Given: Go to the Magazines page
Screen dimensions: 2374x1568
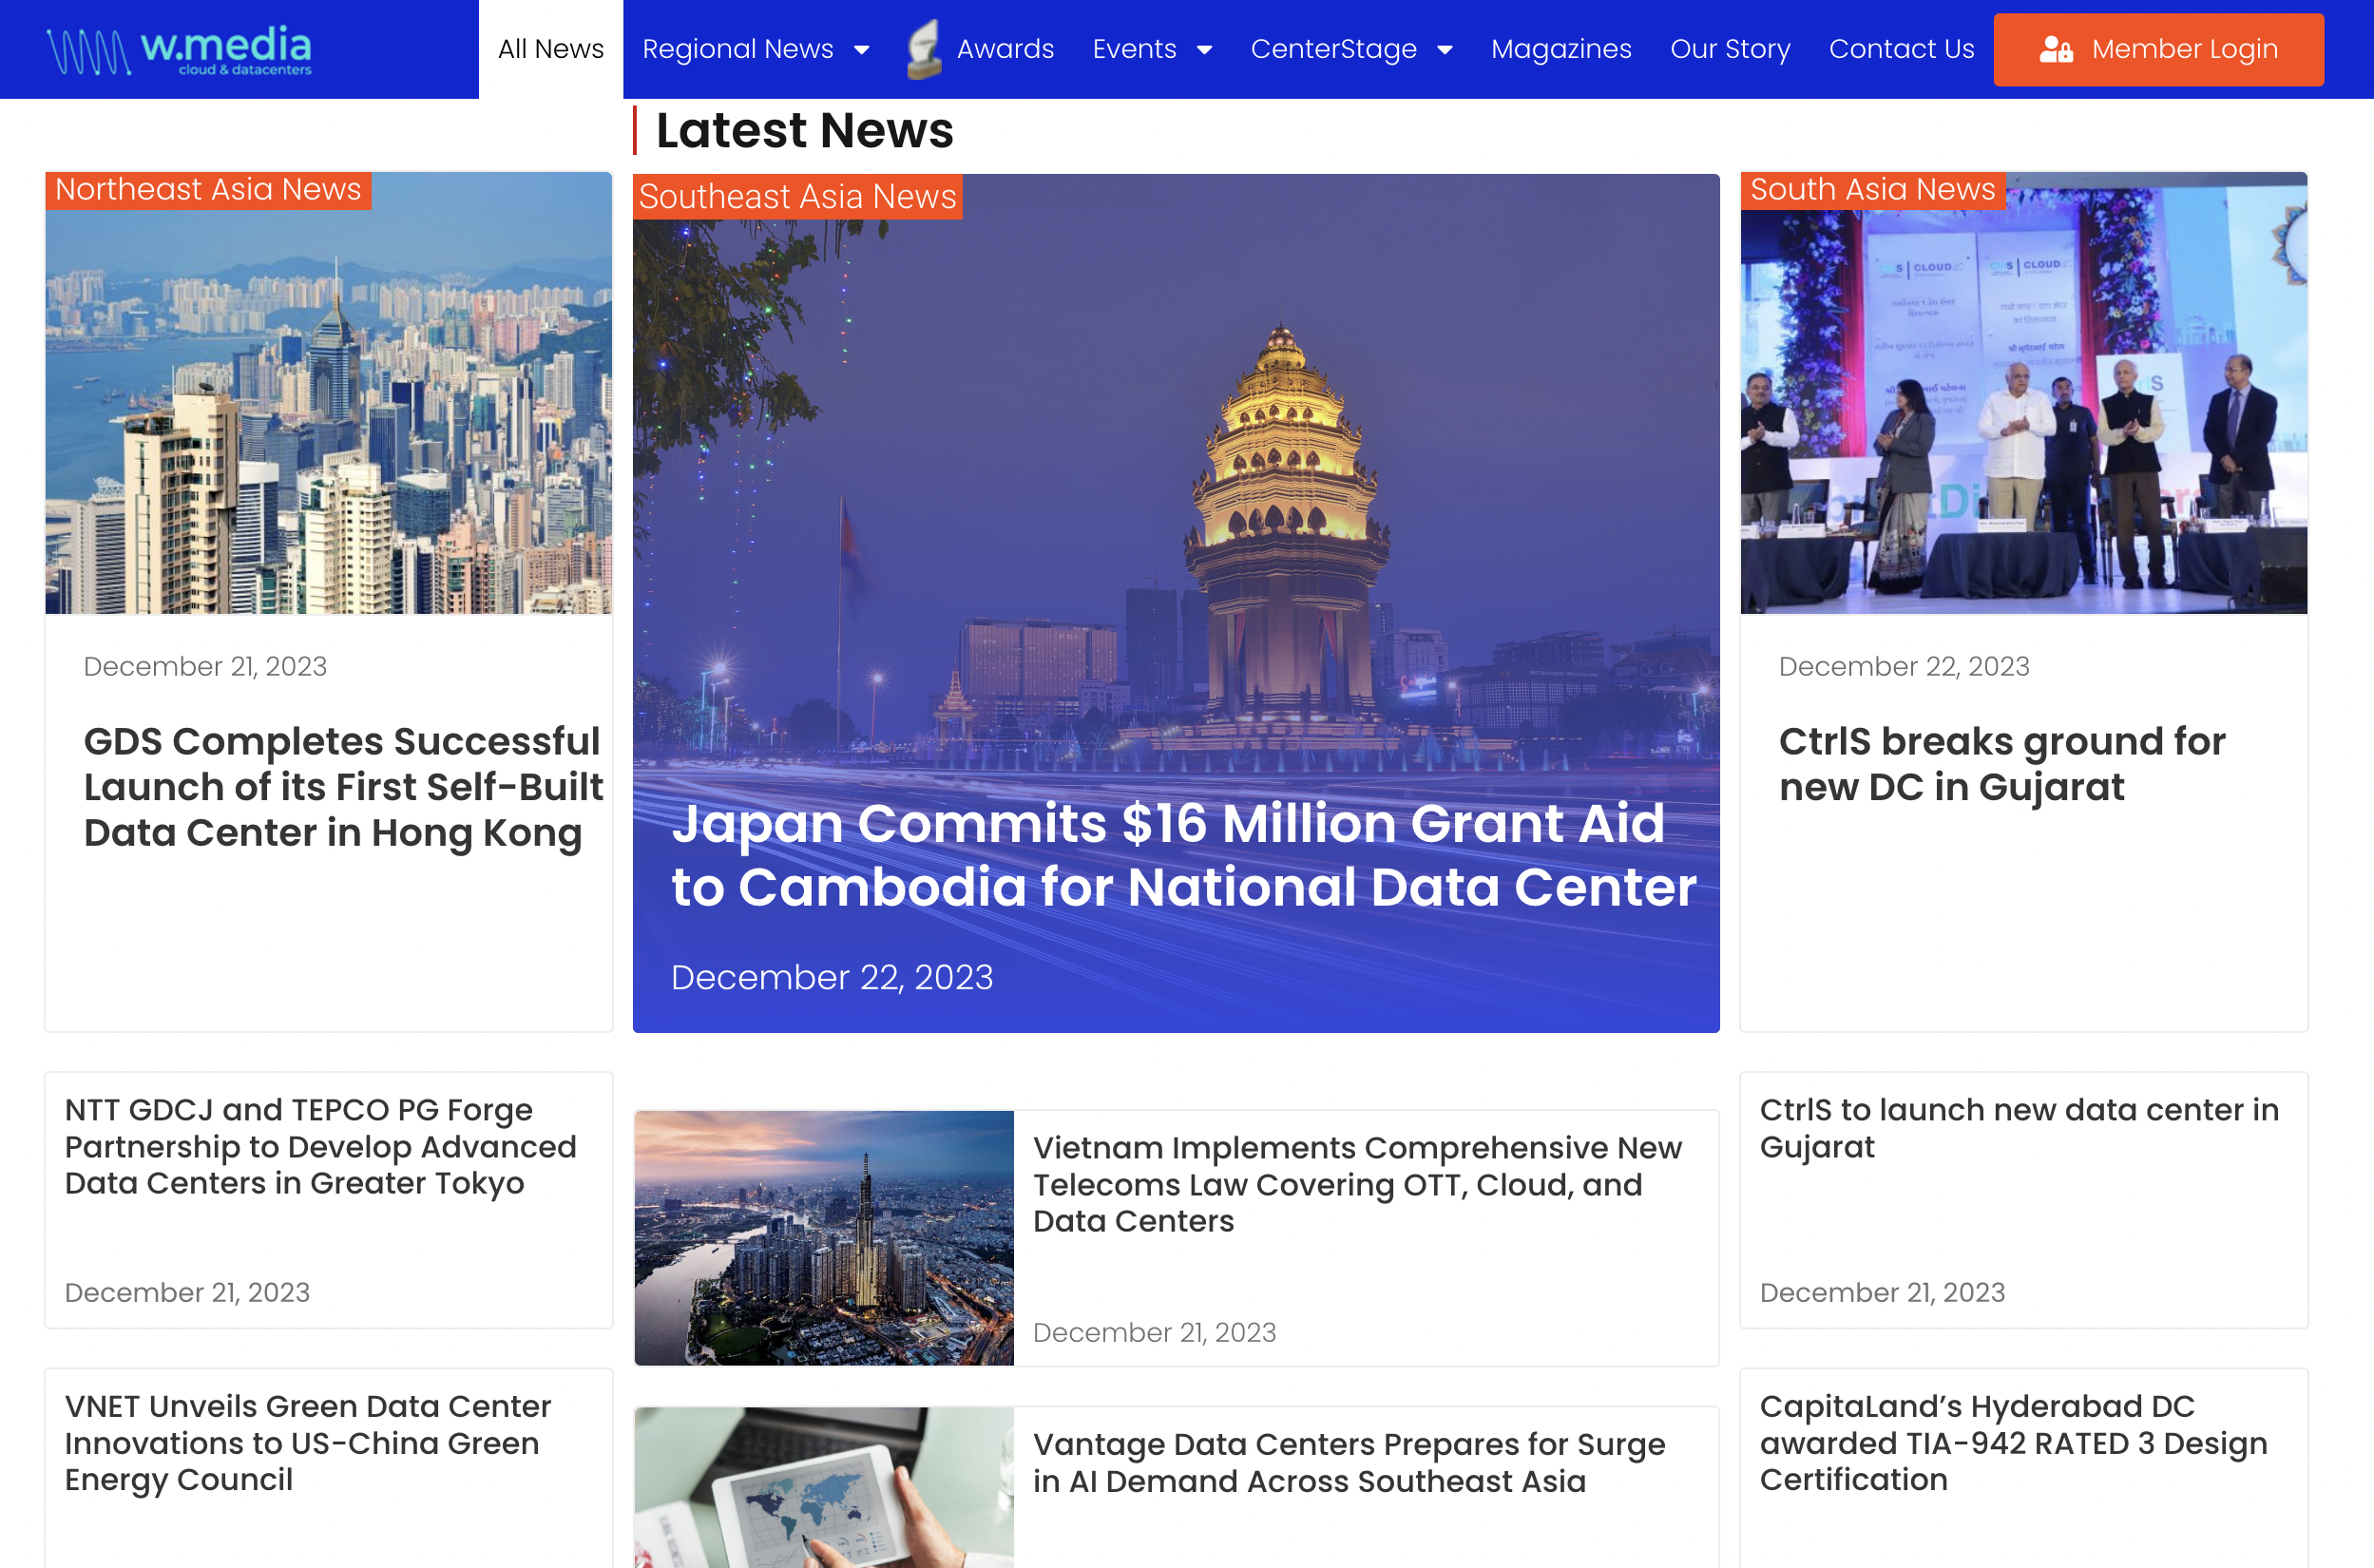Looking at the screenshot, I should [x=1561, y=49].
